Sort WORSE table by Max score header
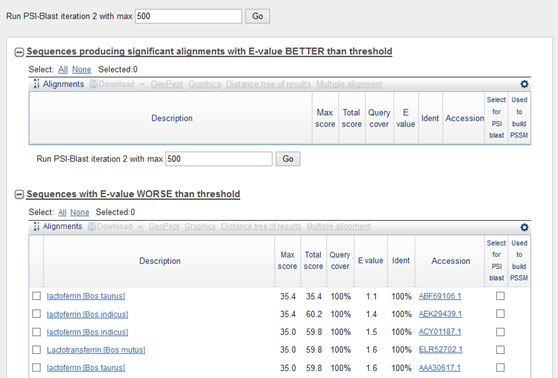558x378 pixels. tap(287, 261)
